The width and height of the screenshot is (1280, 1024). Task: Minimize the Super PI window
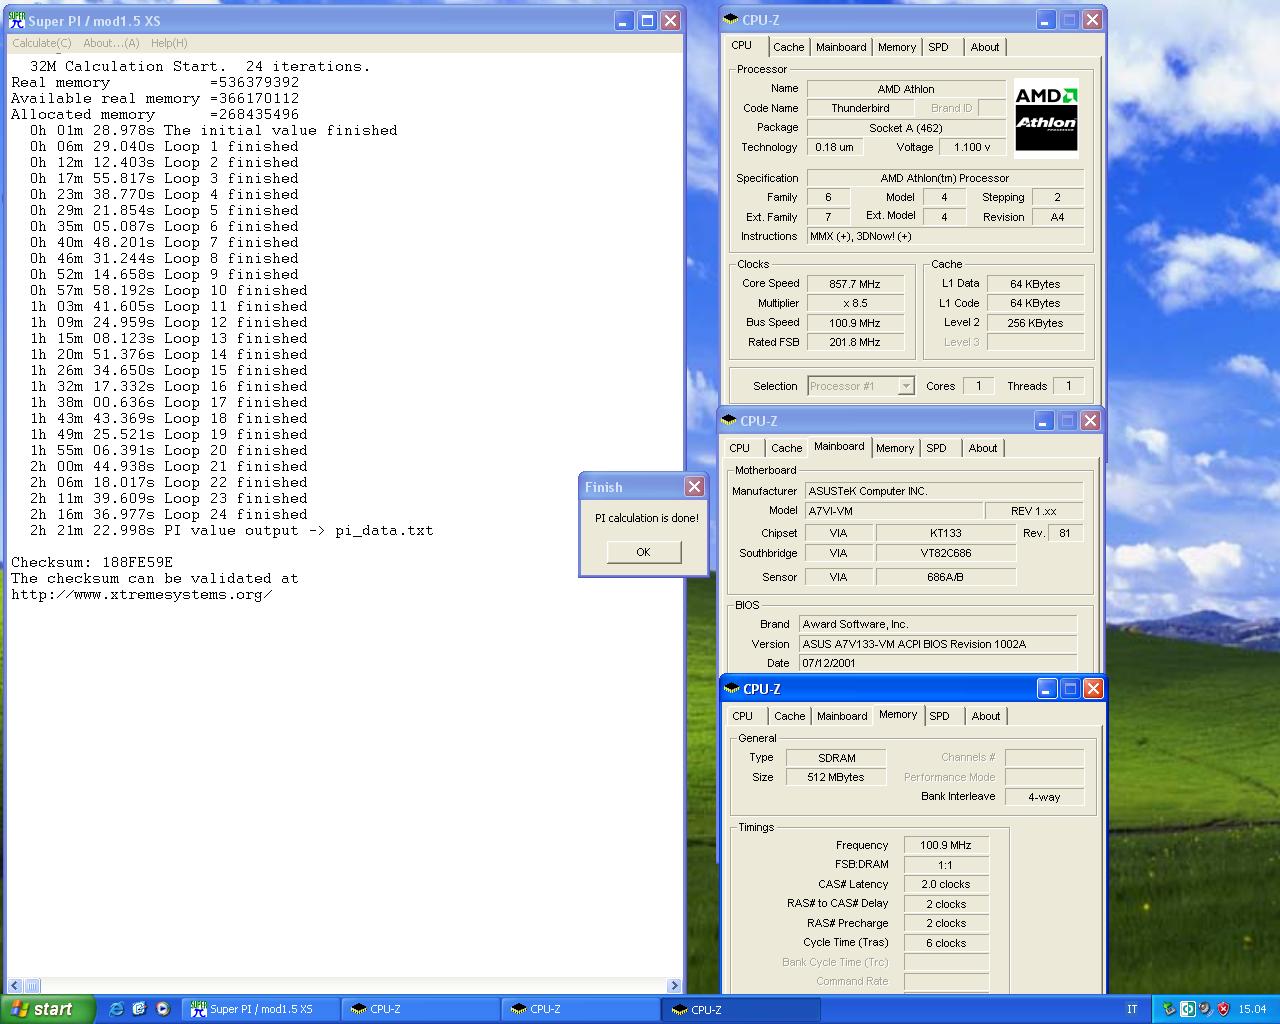coord(624,20)
